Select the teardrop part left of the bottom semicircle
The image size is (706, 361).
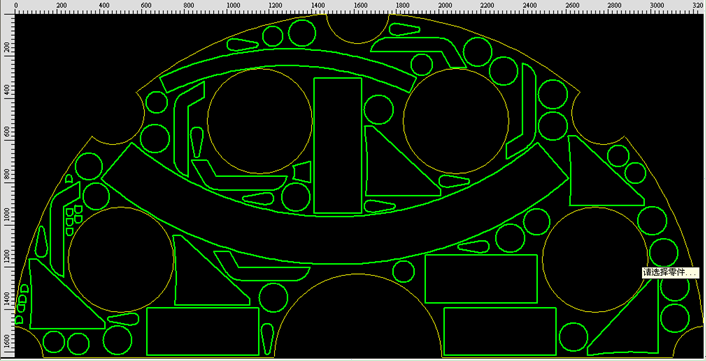coord(267,339)
